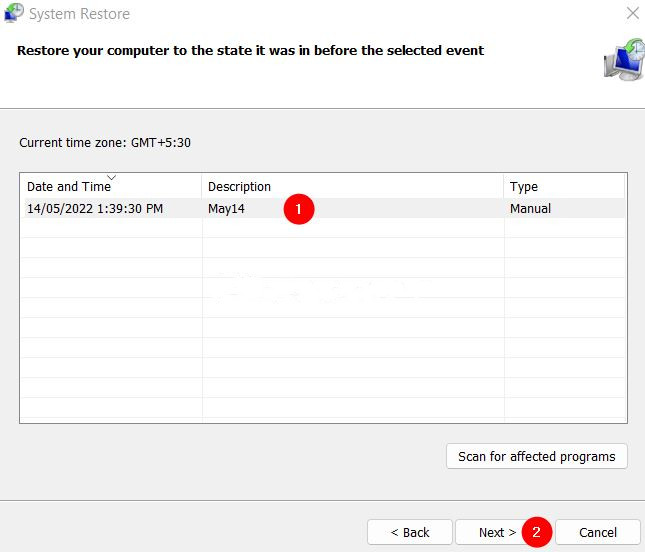This screenshot has height=552, width=645.
Task: Go to previous step with Back button
Action: pos(409,532)
